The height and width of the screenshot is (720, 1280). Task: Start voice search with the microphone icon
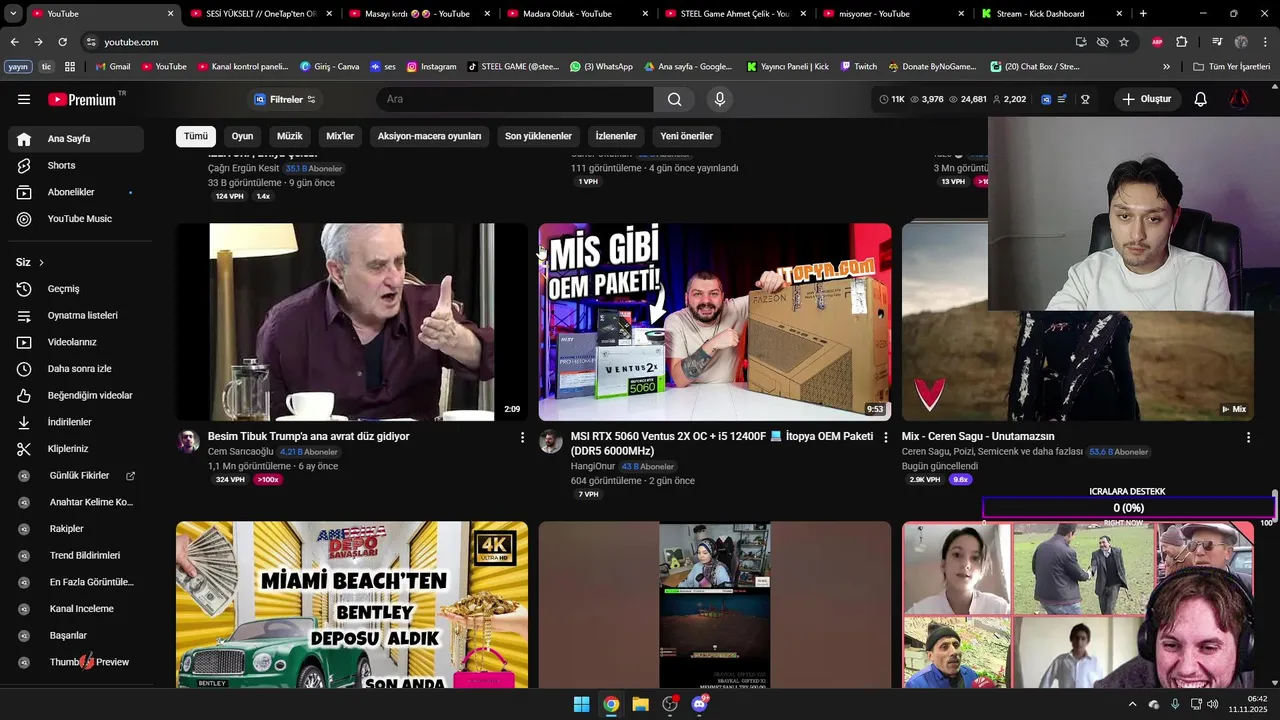[x=719, y=99]
